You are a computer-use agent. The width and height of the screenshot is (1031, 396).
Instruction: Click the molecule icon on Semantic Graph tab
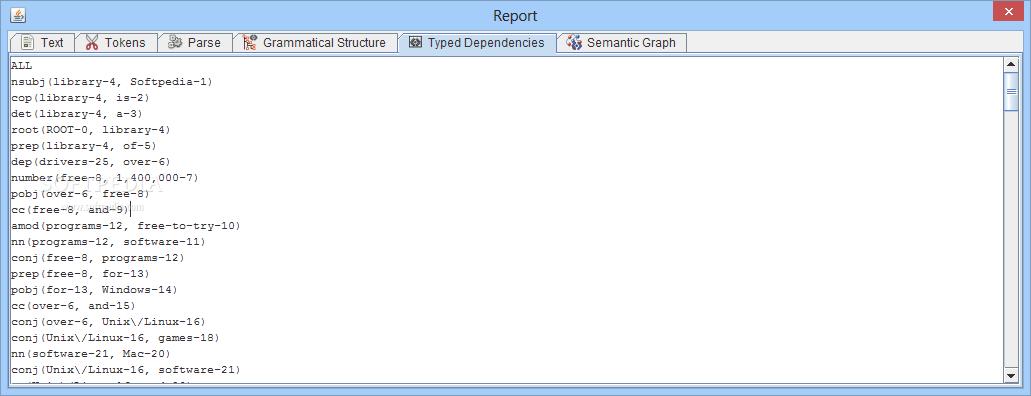pyautogui.click(x=574, y=43)
